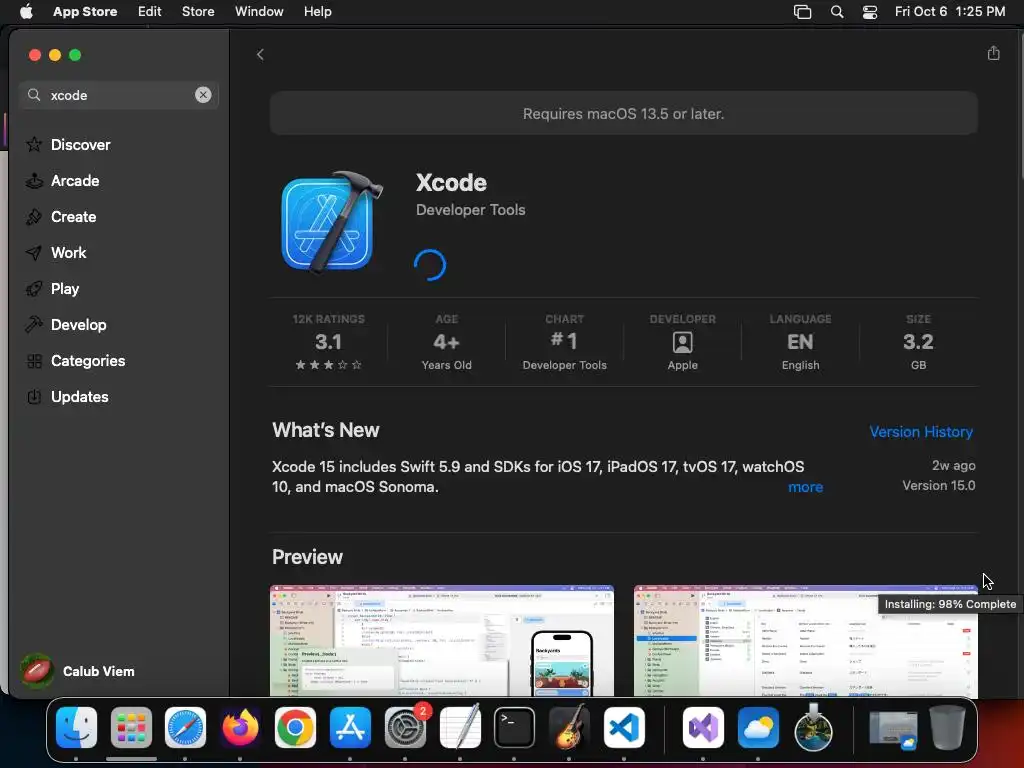Screen dimensions: 1024x768
Task: Go to the Create section
Action: 74,216
